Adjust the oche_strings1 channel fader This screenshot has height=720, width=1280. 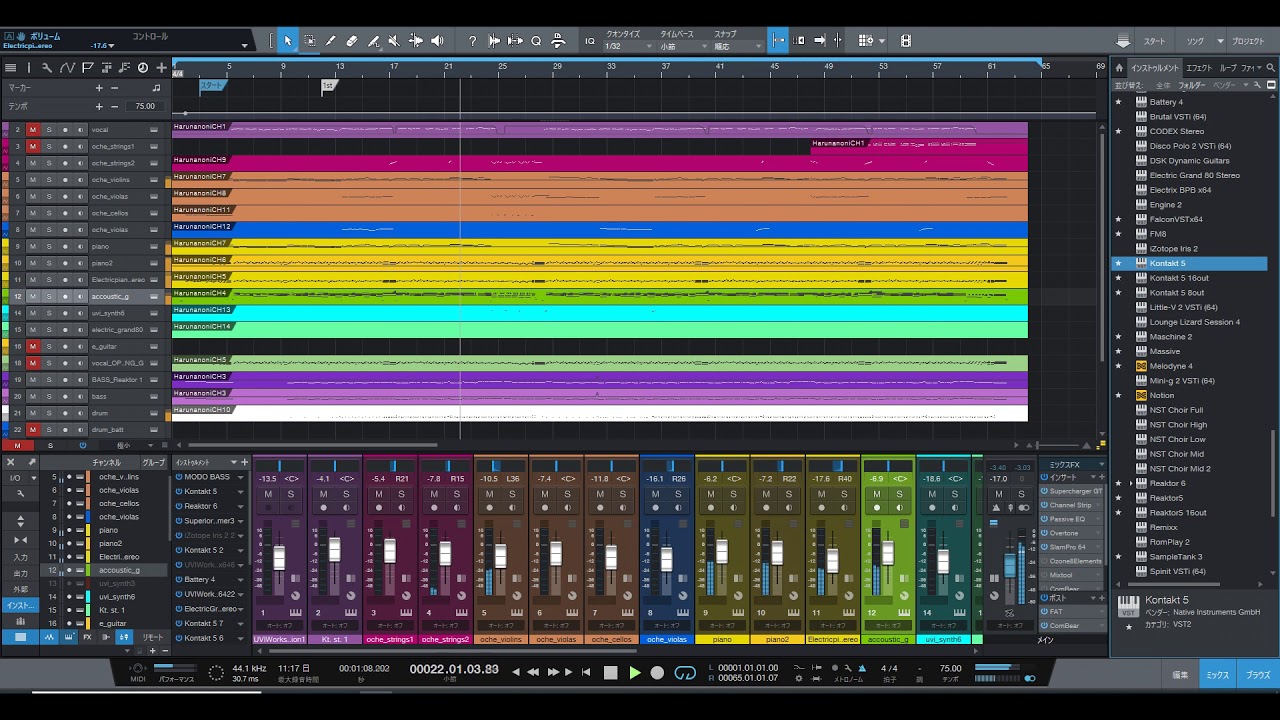coord(390,552)
